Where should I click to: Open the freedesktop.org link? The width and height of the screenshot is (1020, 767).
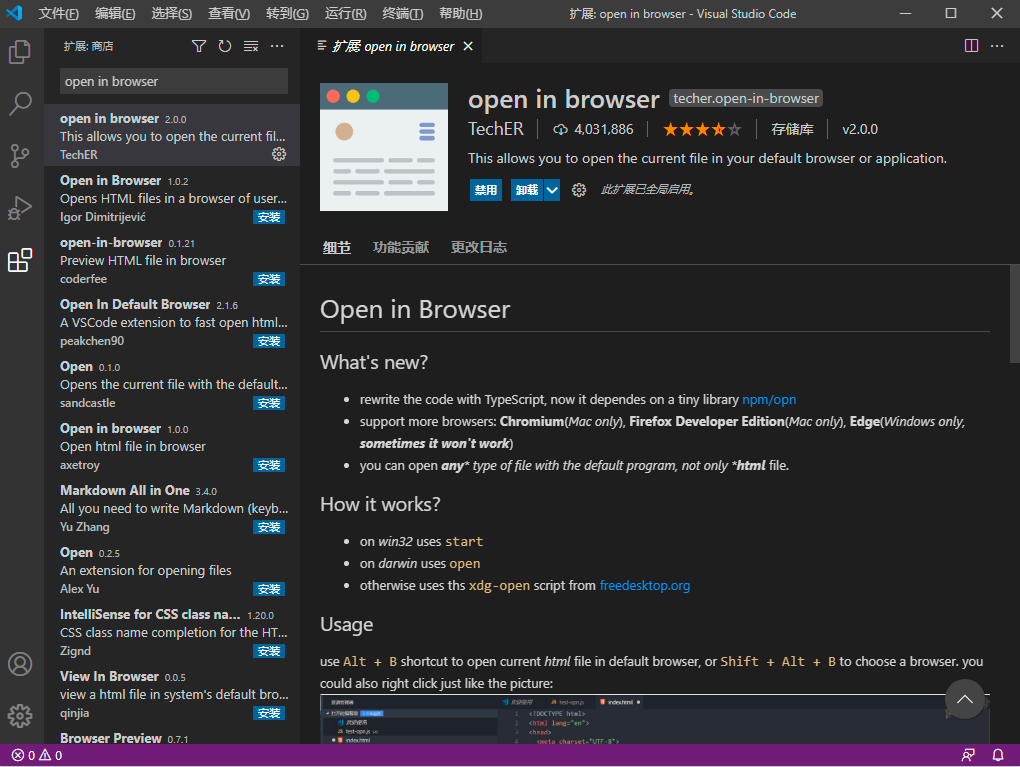pos(645,585)
